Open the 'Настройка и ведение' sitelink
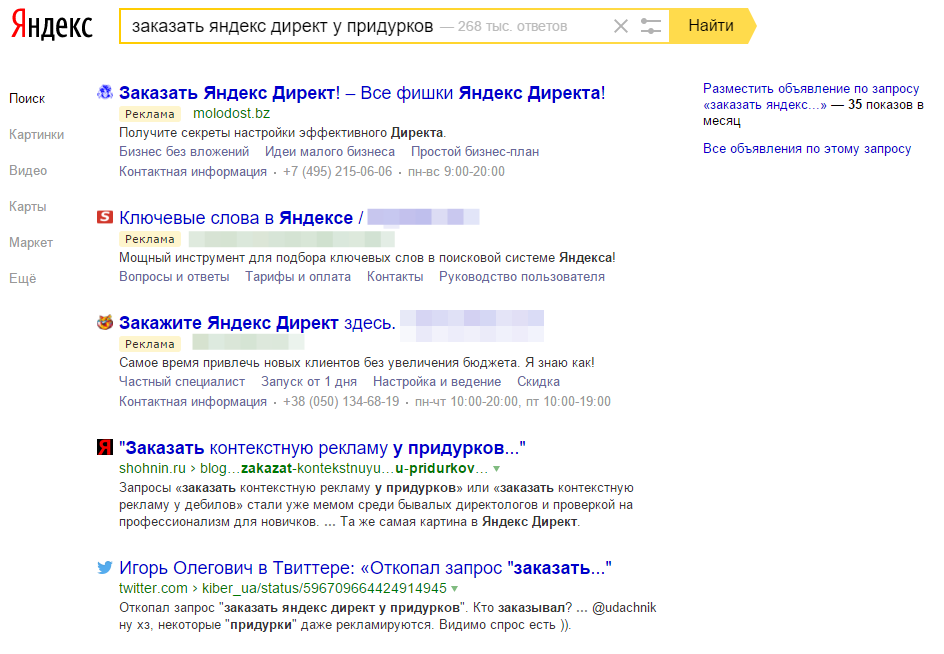 click(437, 382)
